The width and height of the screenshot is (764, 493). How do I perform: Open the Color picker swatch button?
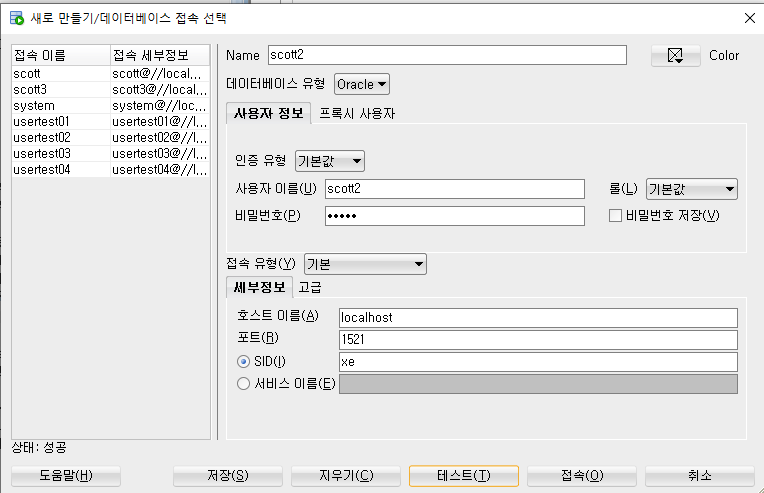675,56
